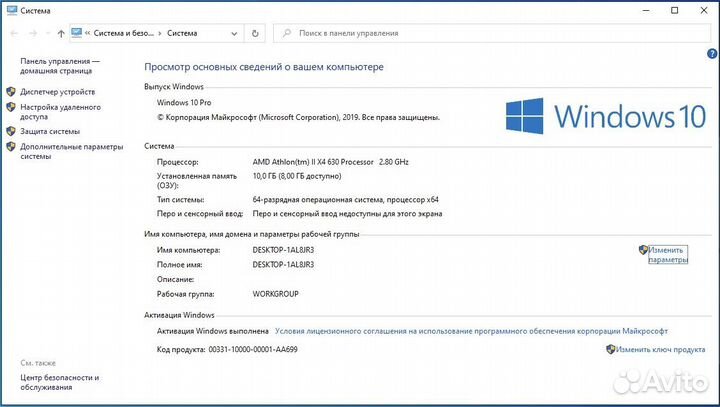Maximize the System window
Screen dimensions: 720x407
(x=675, y=10)
